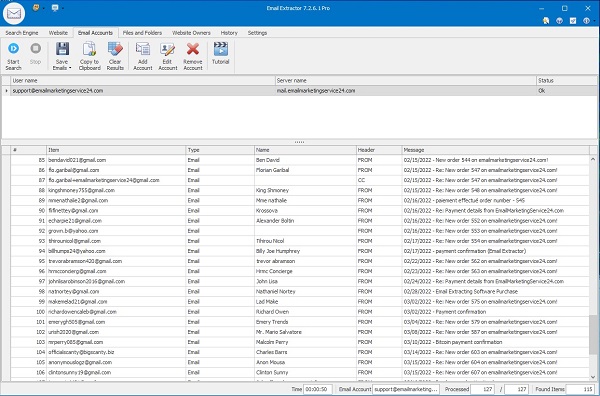Click the Edit Account pencil icon
Viewport: 600px width, 396px height.
click(x=168, y=49)
